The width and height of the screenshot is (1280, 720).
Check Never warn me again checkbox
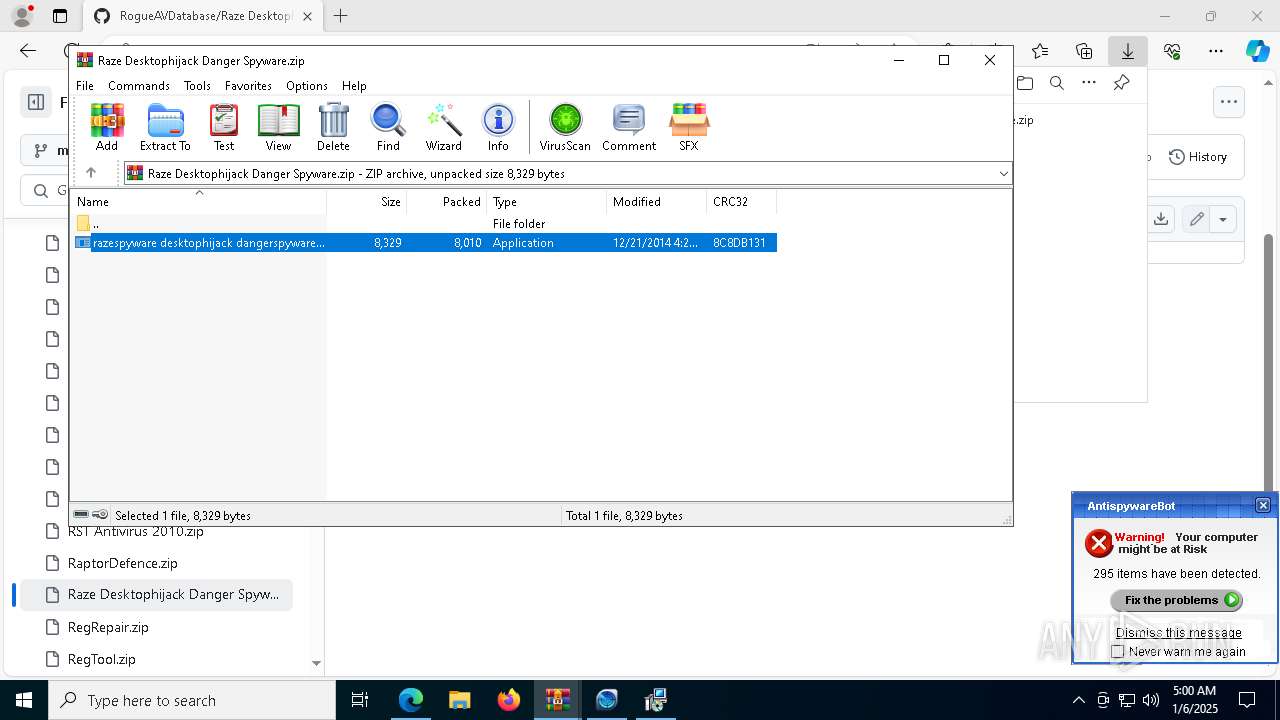pyautogui.click(x=1118, y=652)
